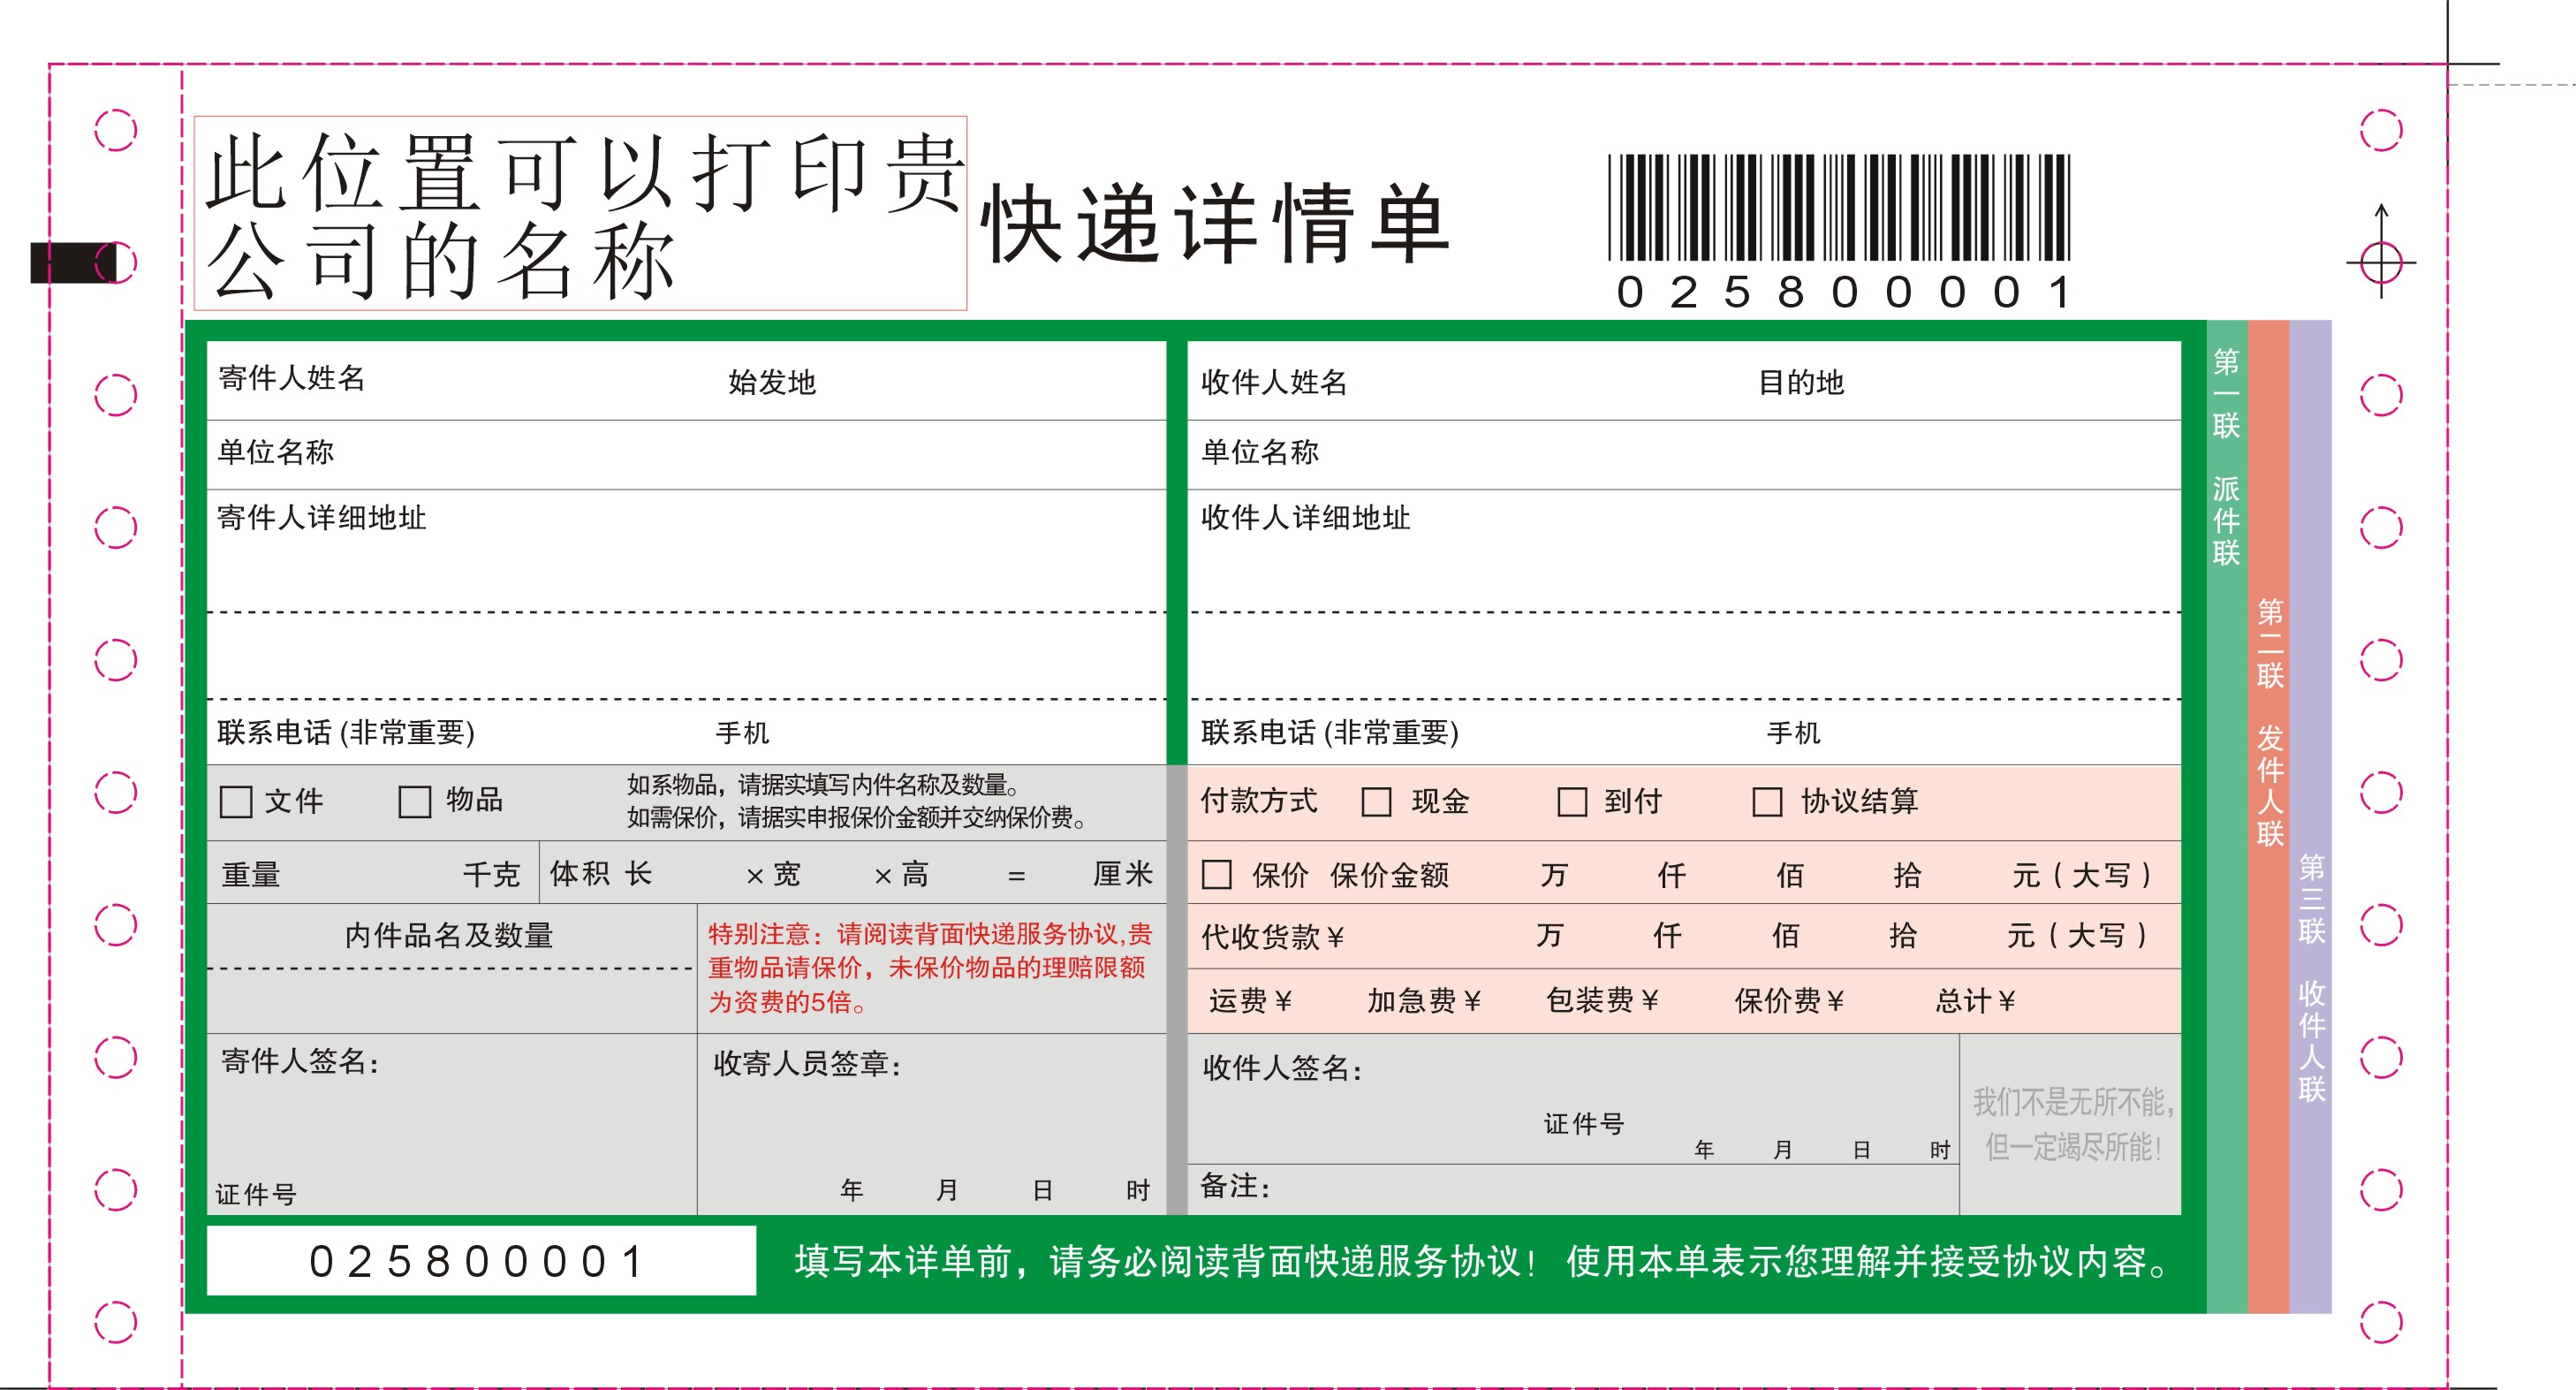The width and height of the screenshot is (2576, 1390).
Task: Tick the 现金 payment checkbox
Action: click(x=1376, y=802)
